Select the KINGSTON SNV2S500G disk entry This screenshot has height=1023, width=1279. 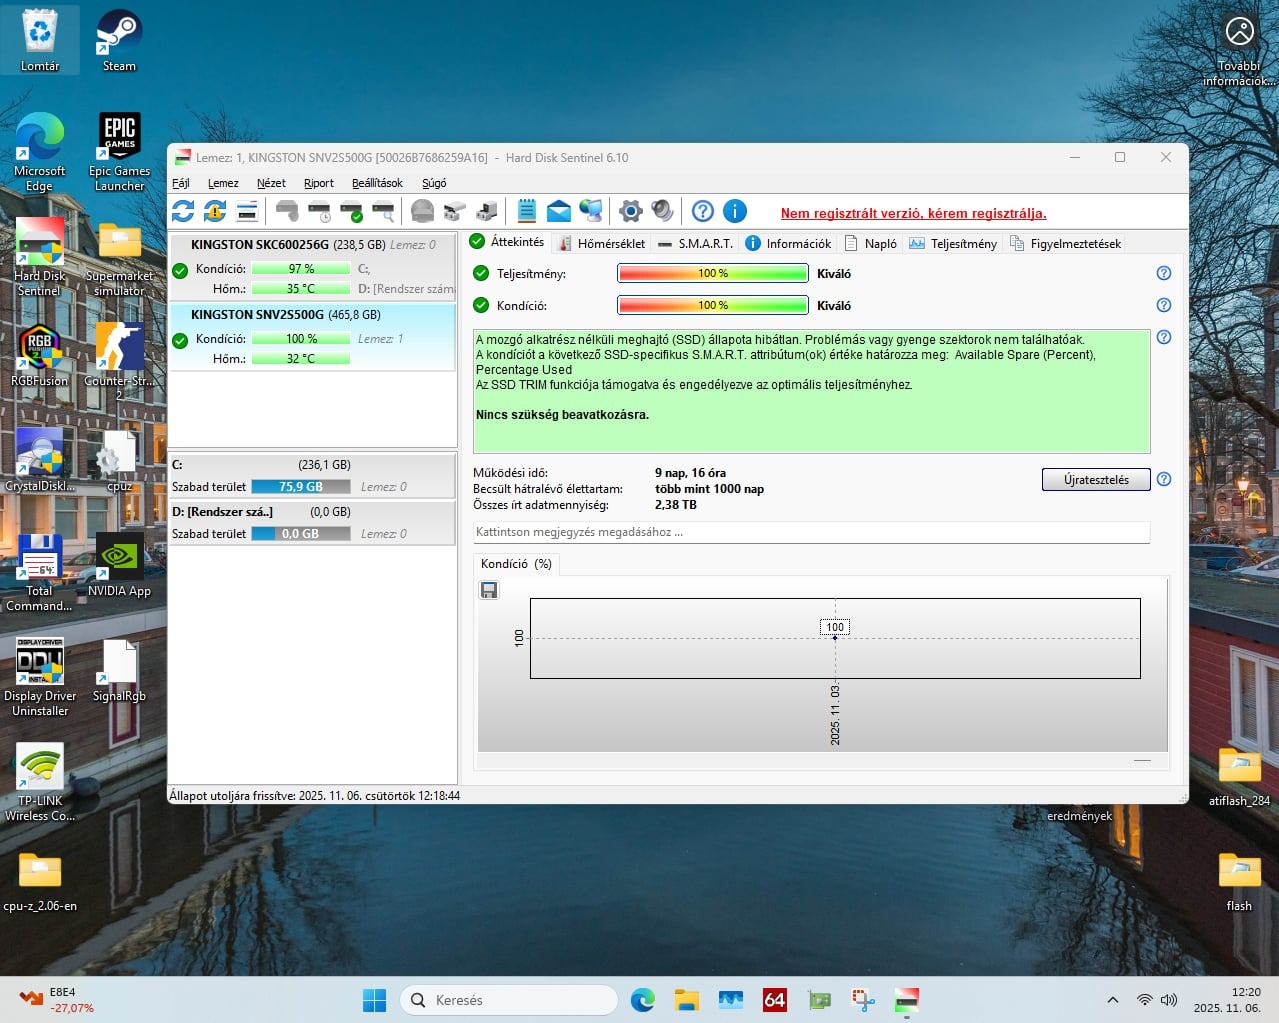pos(313,337)
